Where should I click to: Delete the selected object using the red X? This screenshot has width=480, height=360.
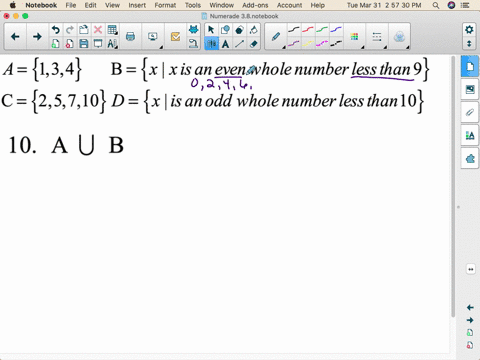tap(98, 30)
